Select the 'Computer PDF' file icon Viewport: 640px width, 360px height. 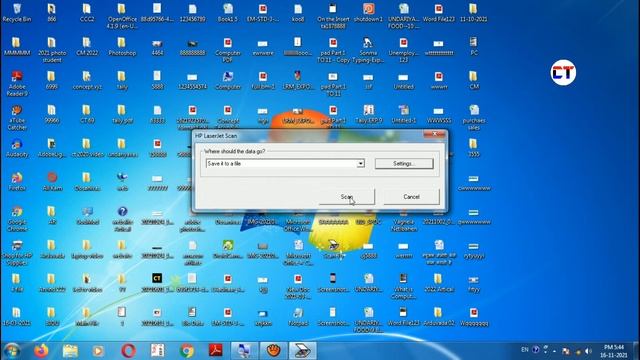228,49
